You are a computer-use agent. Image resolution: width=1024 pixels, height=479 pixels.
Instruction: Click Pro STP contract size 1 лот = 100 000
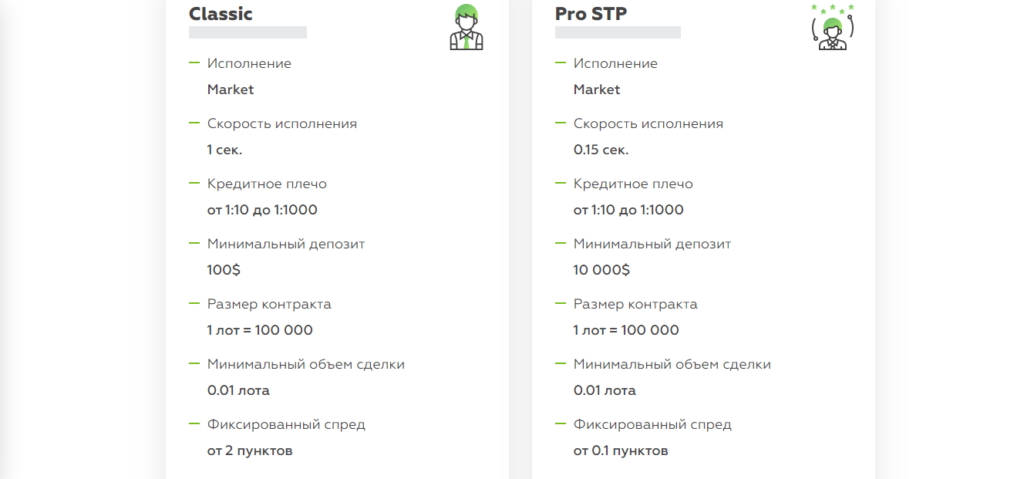coord(626,330)
